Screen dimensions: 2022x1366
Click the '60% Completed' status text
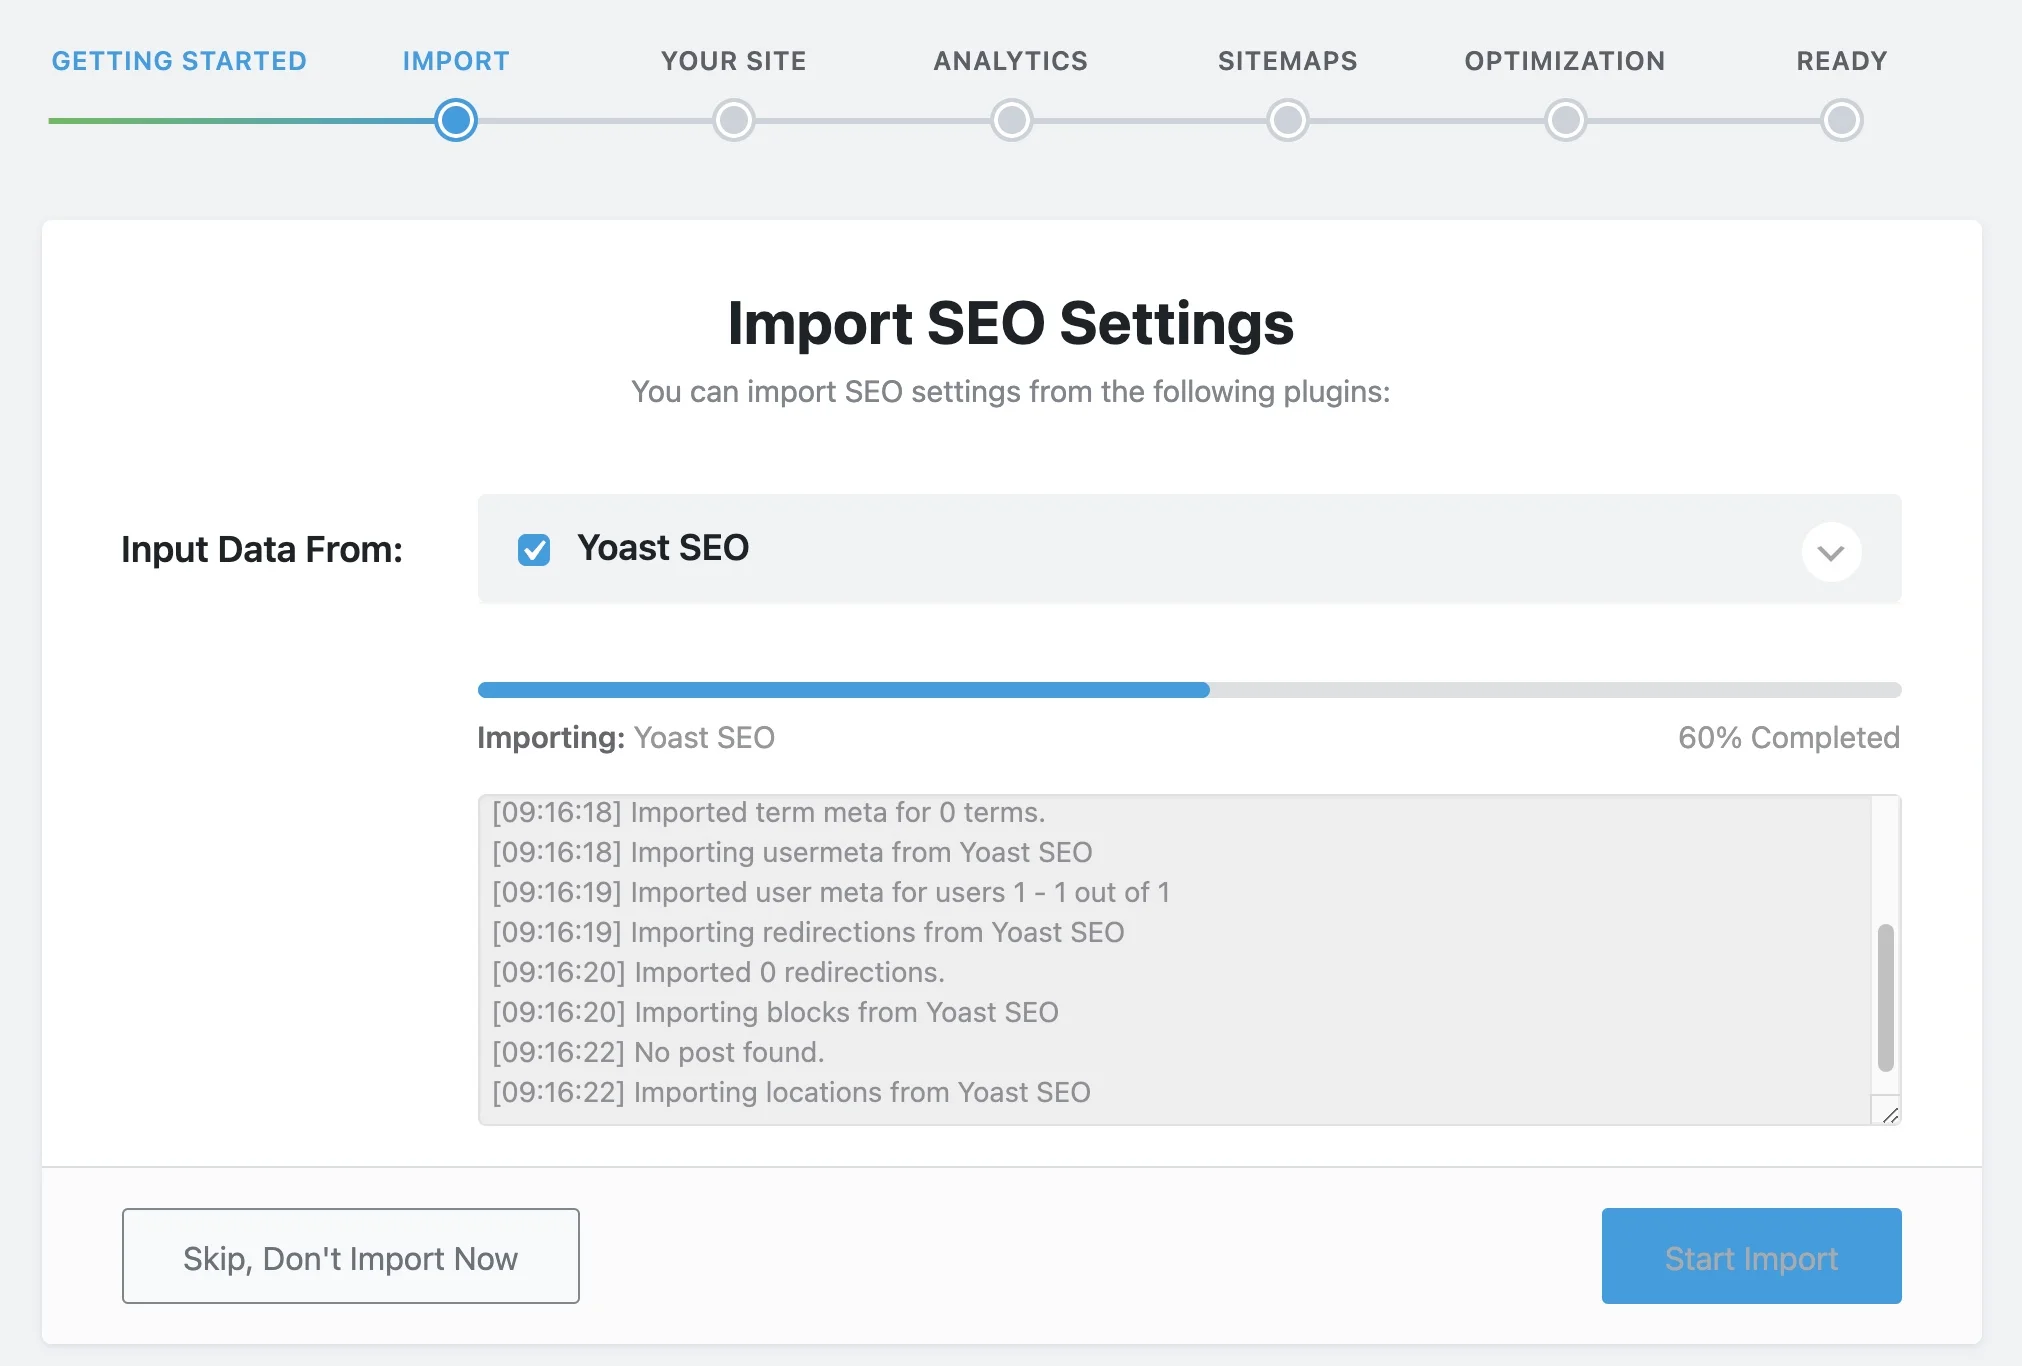tap(1789, 738)
